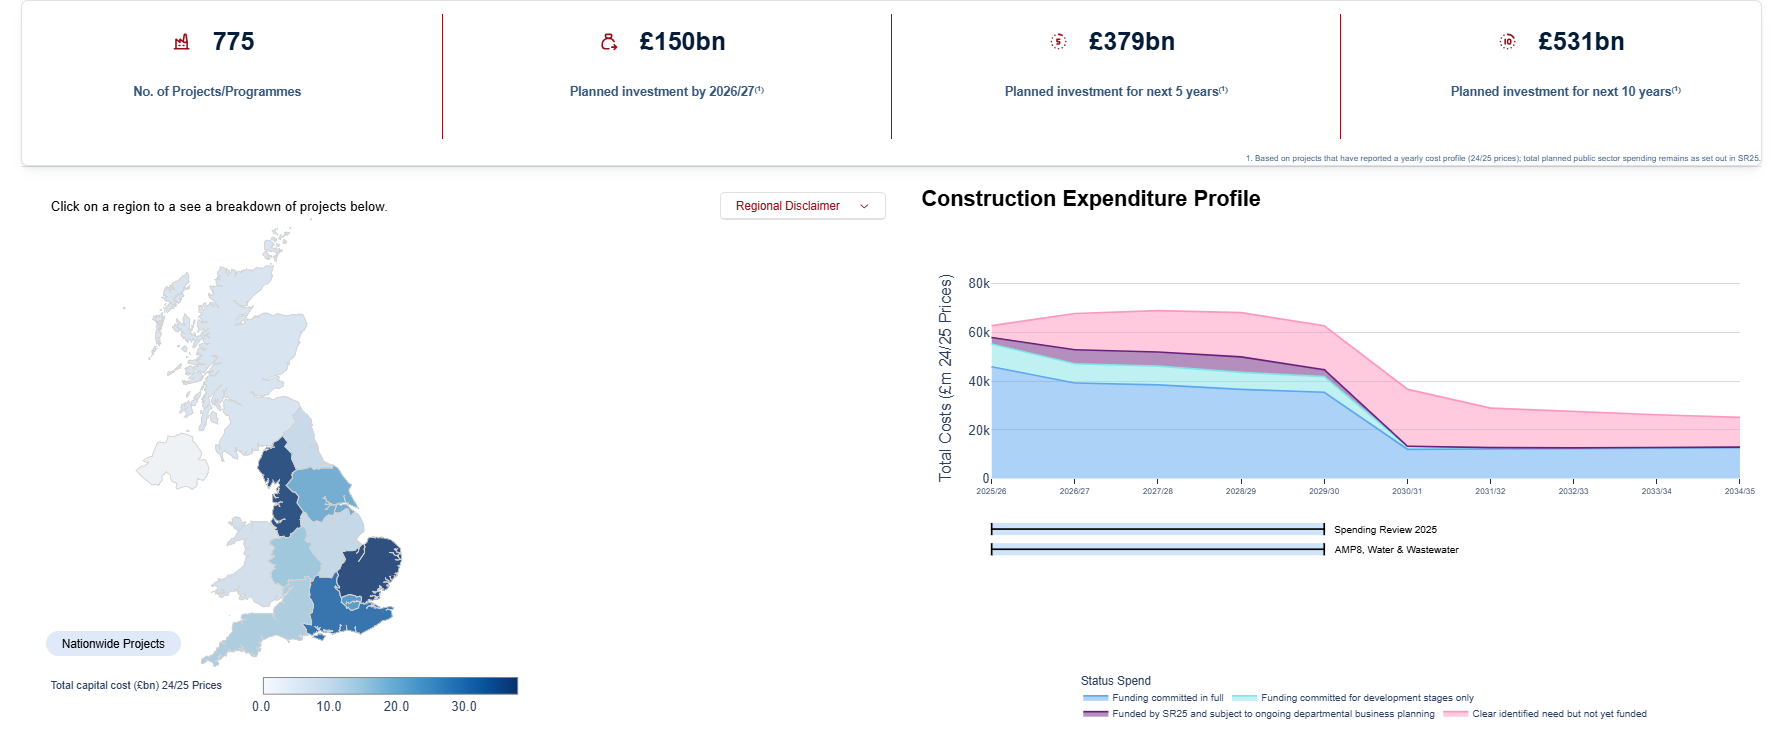Click the money bag icon beside £150bn

click(x=608, y=42)
